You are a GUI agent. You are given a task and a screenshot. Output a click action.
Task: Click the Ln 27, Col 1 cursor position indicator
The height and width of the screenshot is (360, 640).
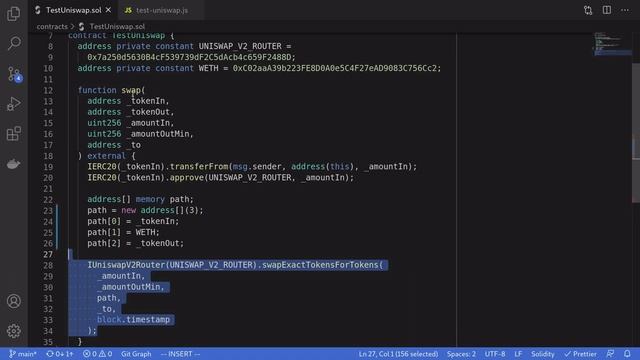tap(398, 354)
